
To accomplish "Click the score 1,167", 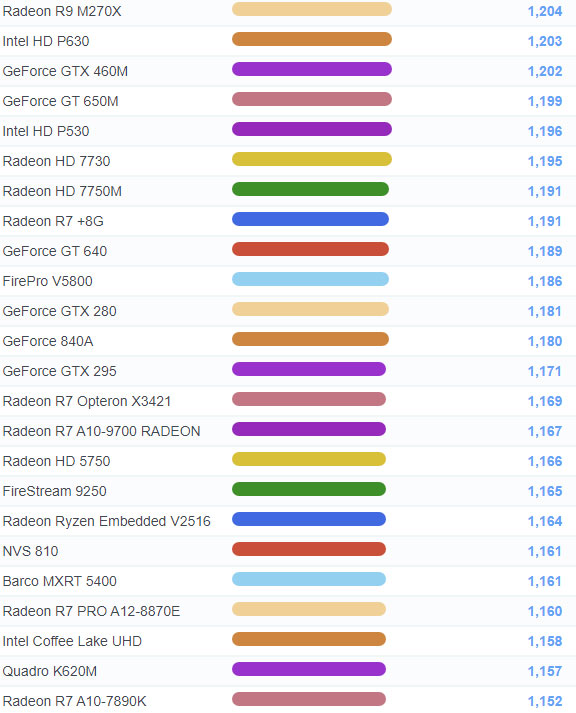I will click(x=545, y=432).
